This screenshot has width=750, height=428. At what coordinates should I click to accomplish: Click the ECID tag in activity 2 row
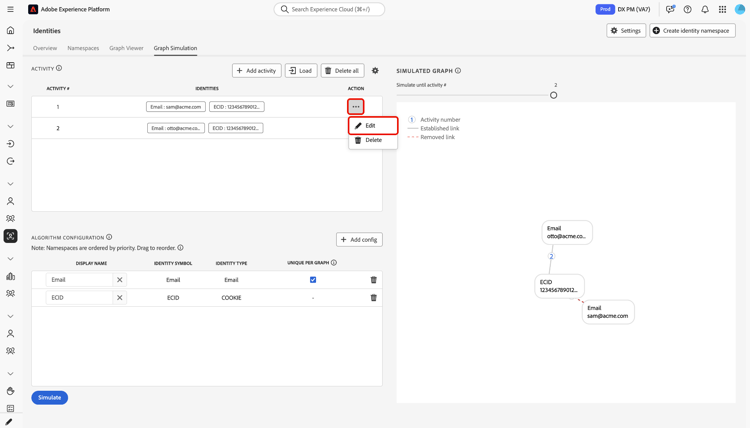(236, 128)
